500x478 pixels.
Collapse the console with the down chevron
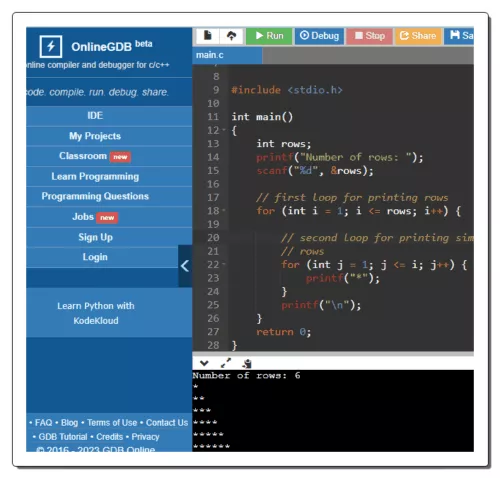204,363
